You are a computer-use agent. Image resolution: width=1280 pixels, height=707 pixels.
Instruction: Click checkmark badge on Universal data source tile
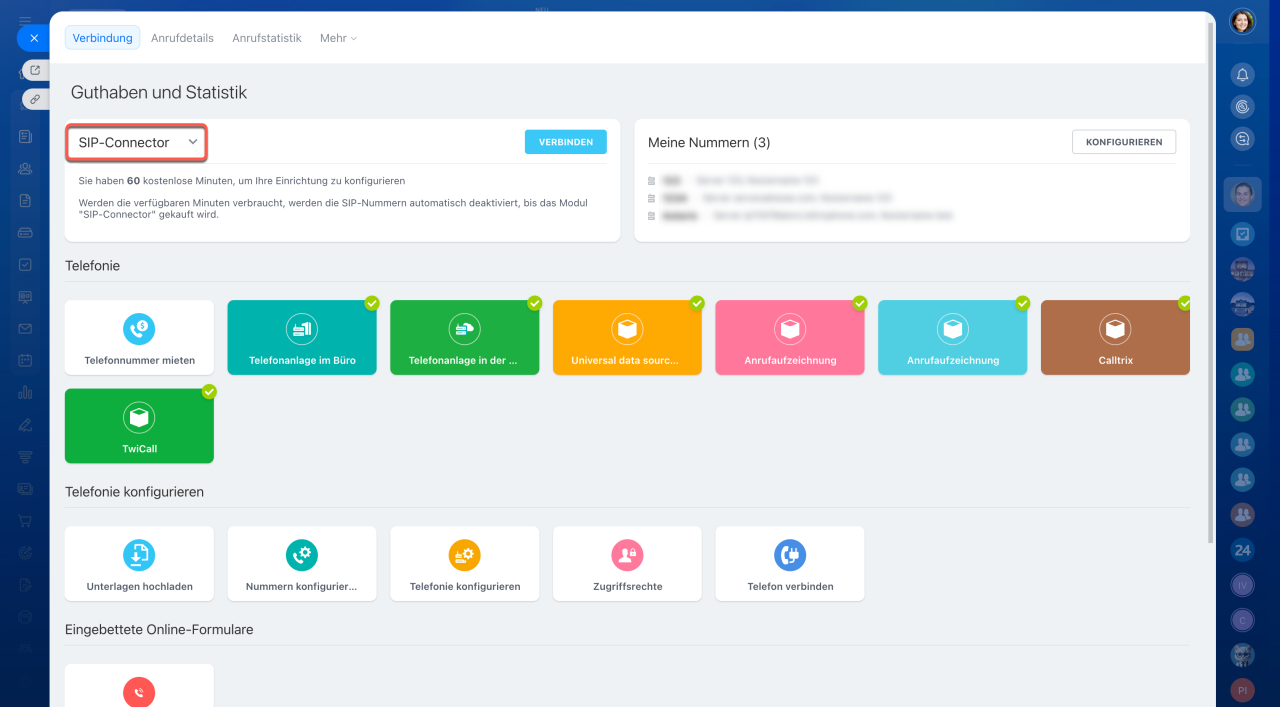click(697, 302)
